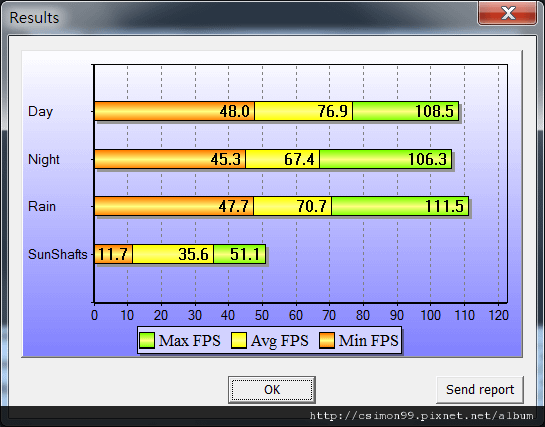This screenshot has width=545, height=427.
Task: Click the axis tick label 90
Action: pos(397,315)
